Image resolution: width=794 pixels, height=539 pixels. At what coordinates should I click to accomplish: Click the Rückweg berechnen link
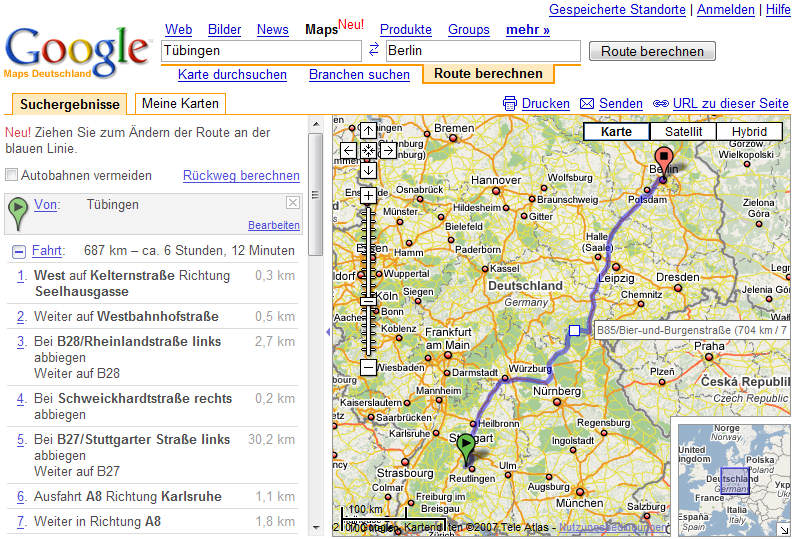click(x=241, y=175)
